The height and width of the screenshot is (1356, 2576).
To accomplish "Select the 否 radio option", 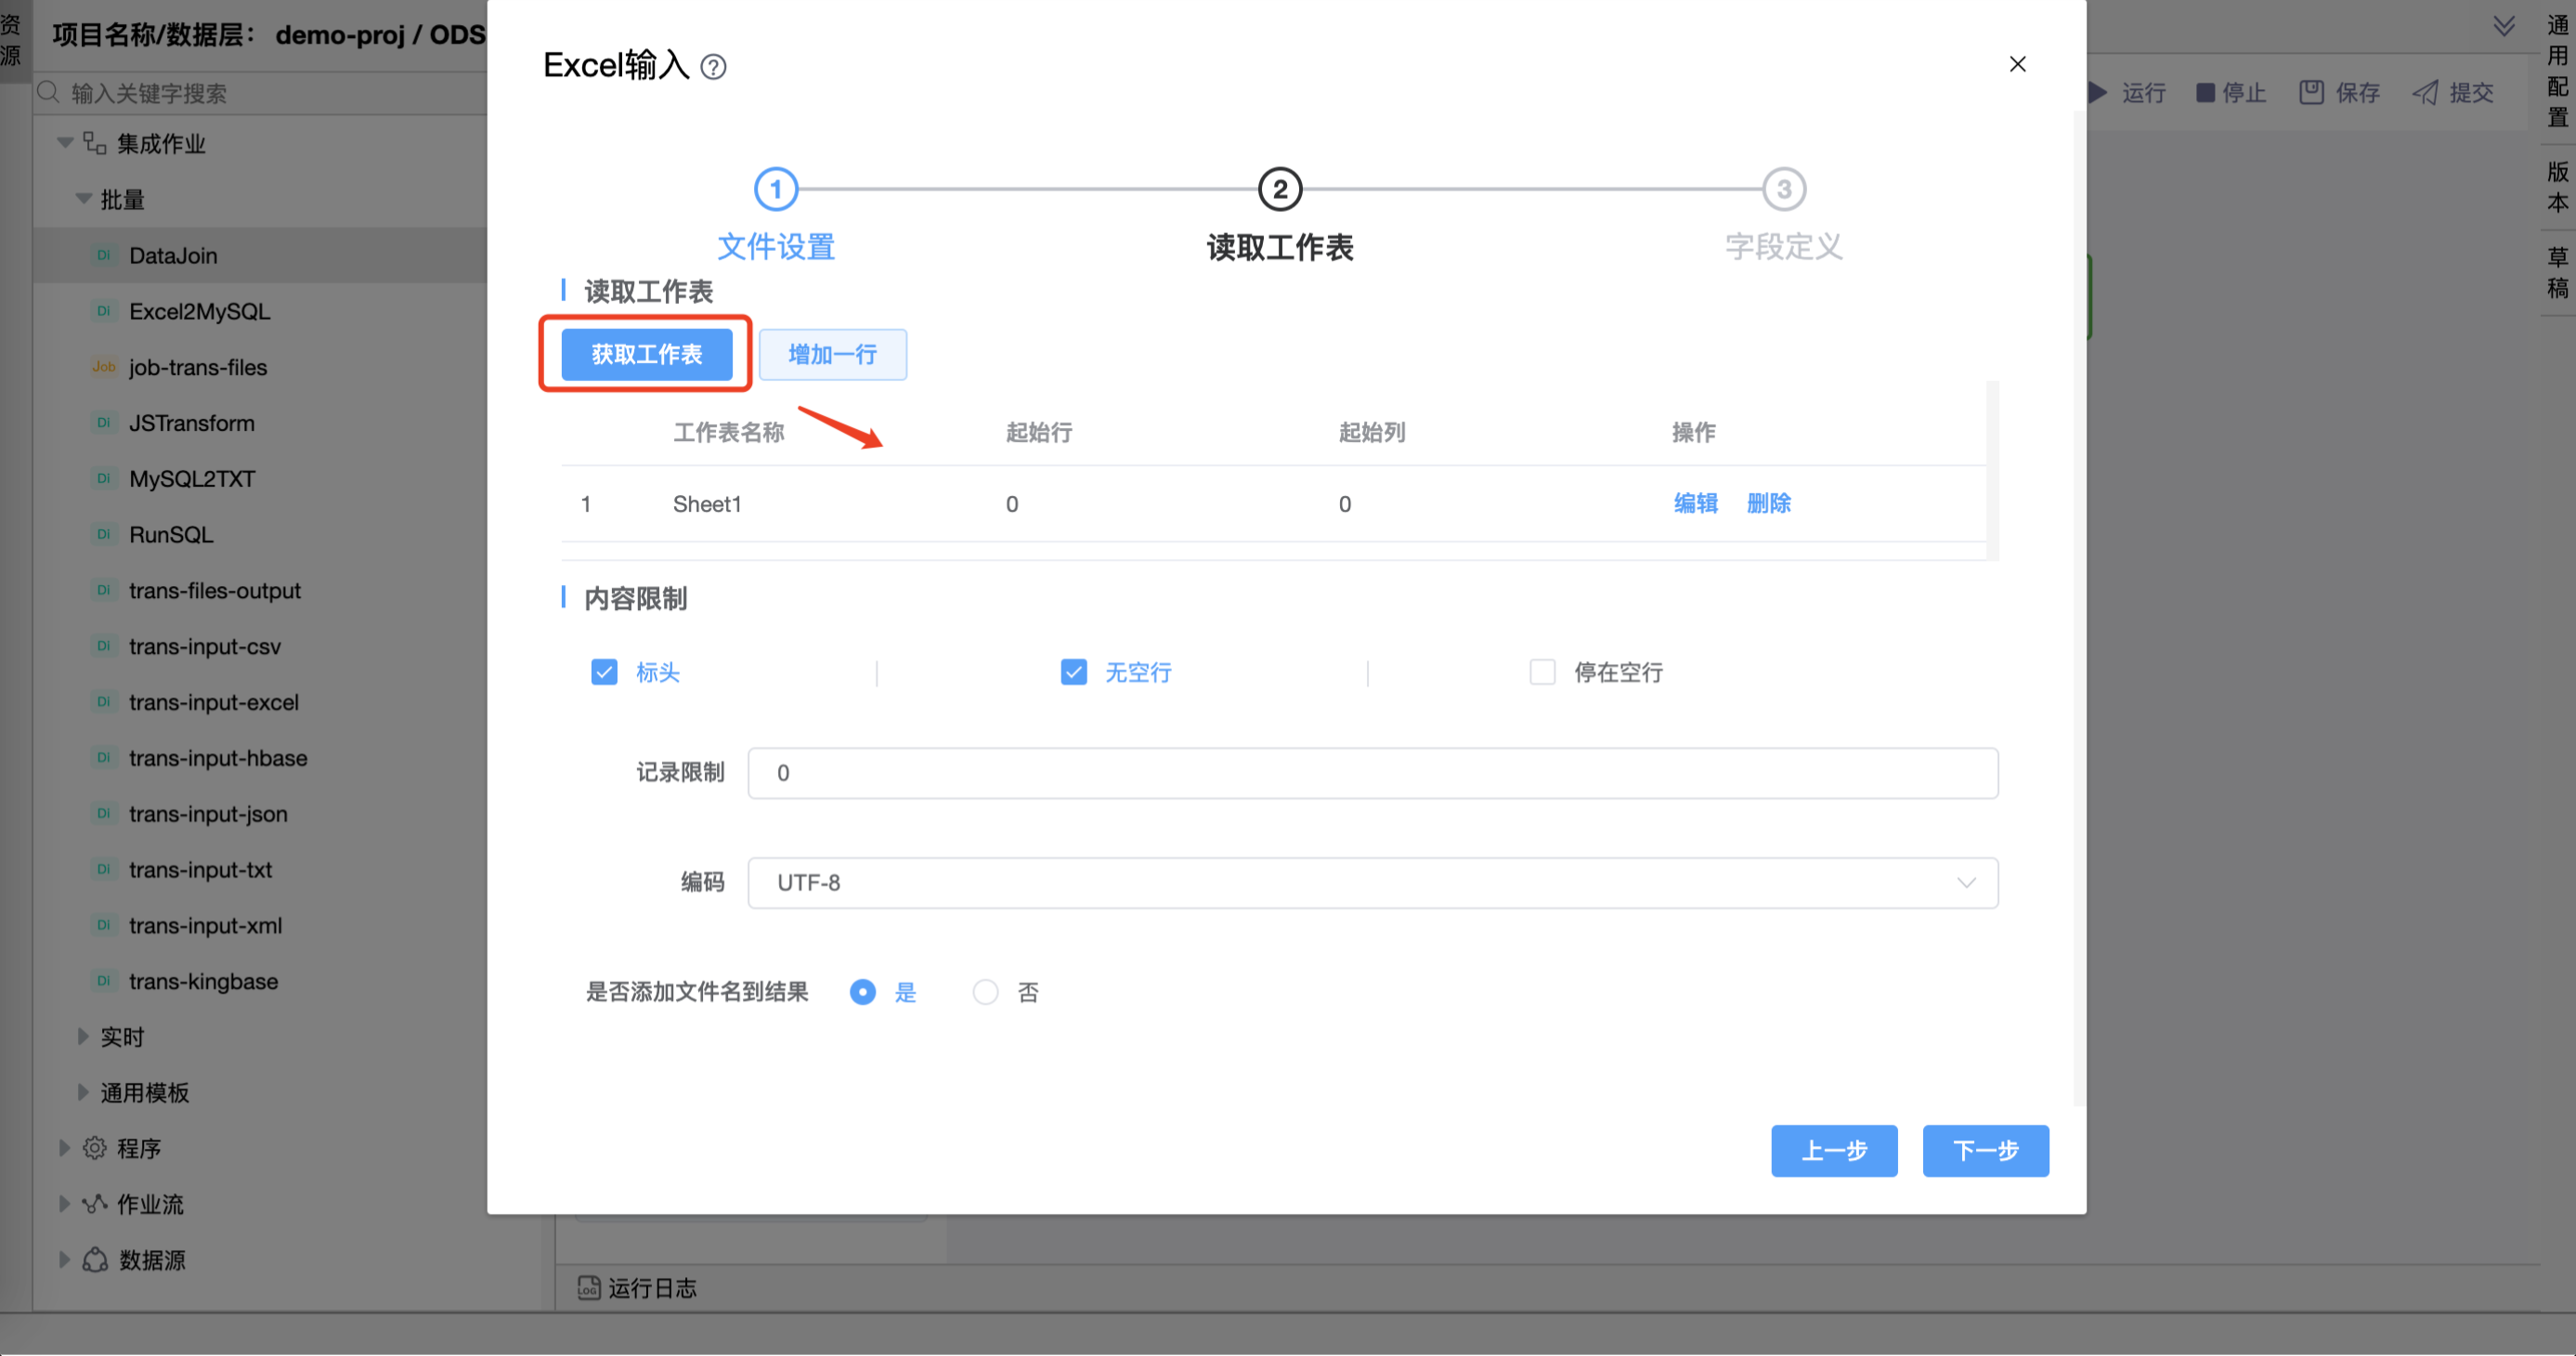I will point(985,992).
